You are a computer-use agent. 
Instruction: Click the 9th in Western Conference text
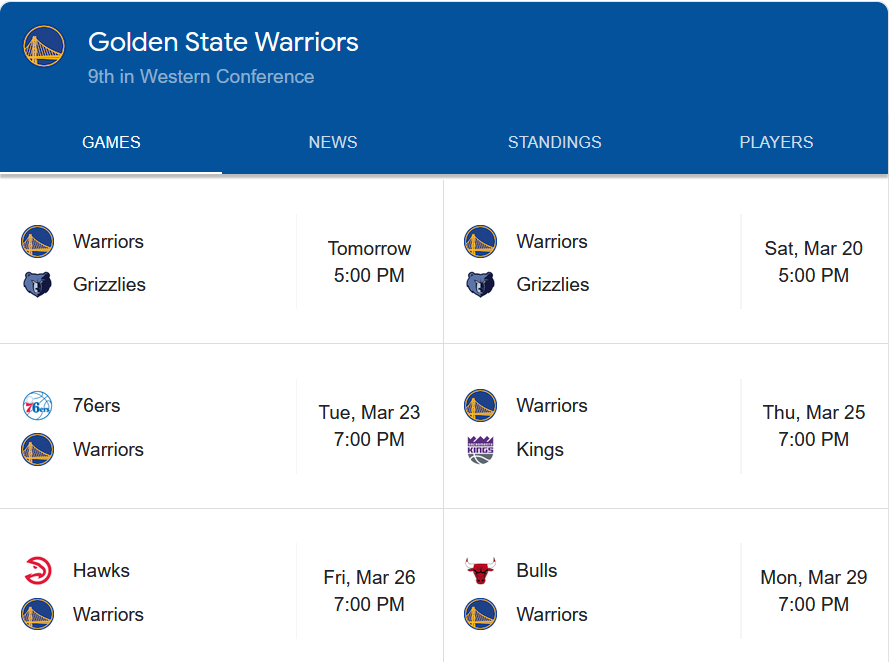click(201, 77)
